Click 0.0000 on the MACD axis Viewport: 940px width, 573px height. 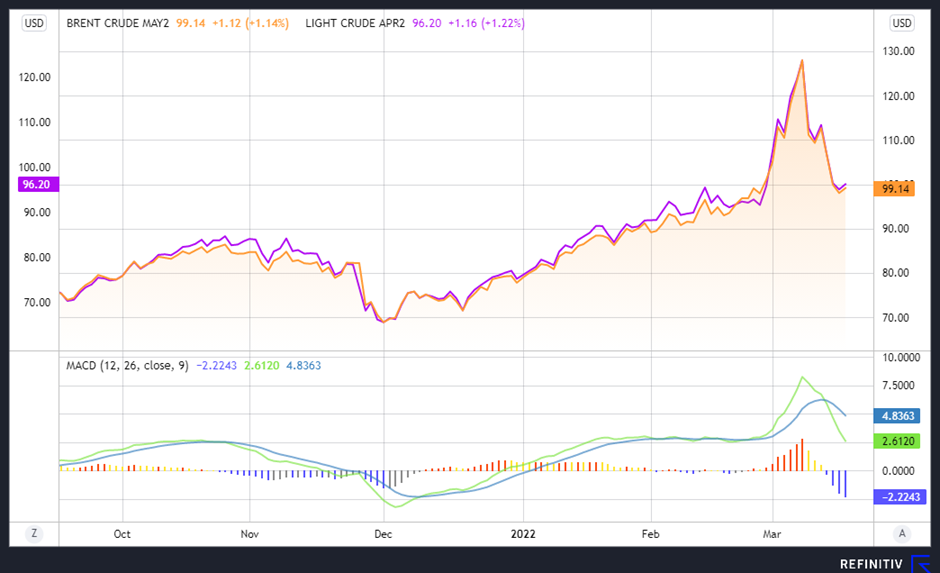pos(899,471)
